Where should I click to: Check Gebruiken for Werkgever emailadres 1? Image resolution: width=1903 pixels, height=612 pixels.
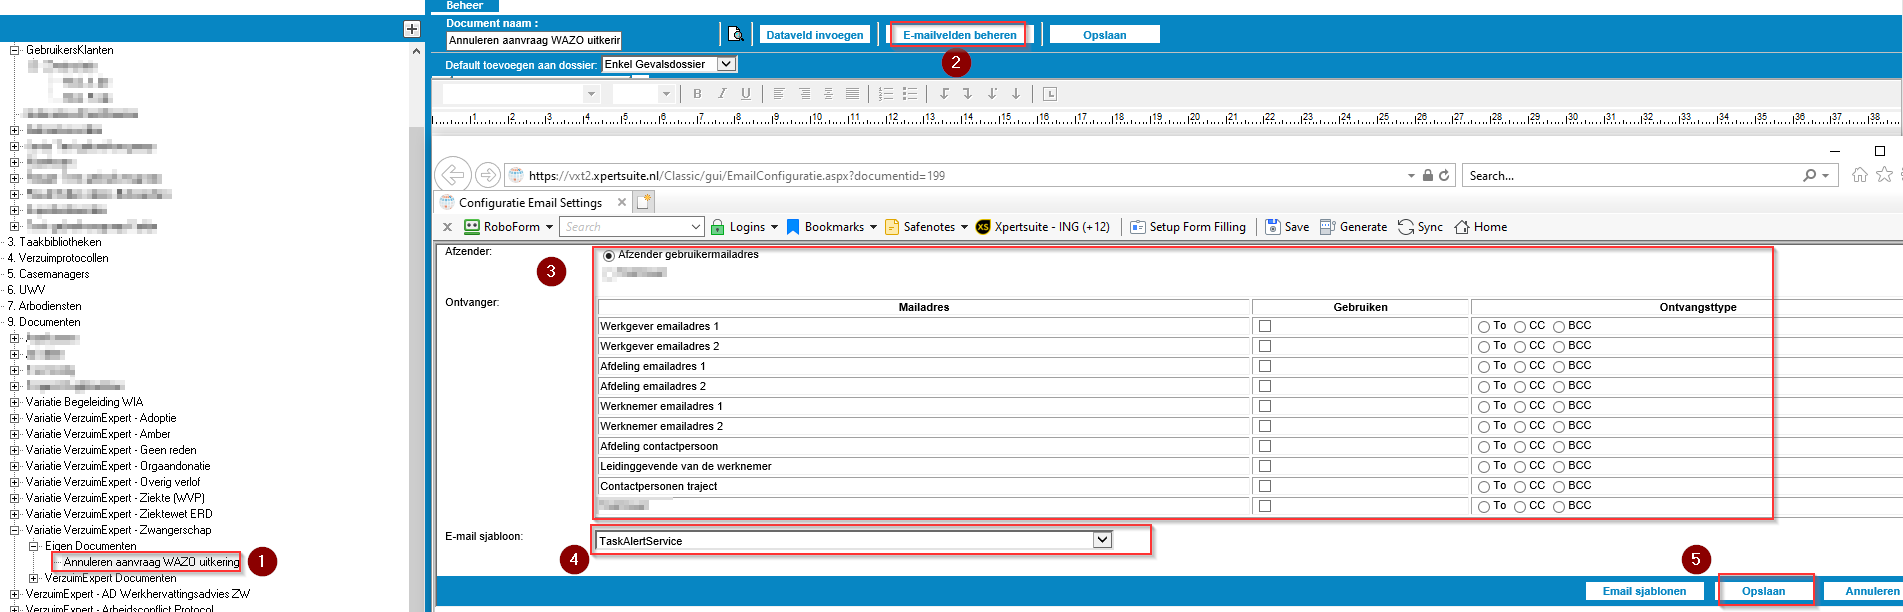(x=1265, y=326)
